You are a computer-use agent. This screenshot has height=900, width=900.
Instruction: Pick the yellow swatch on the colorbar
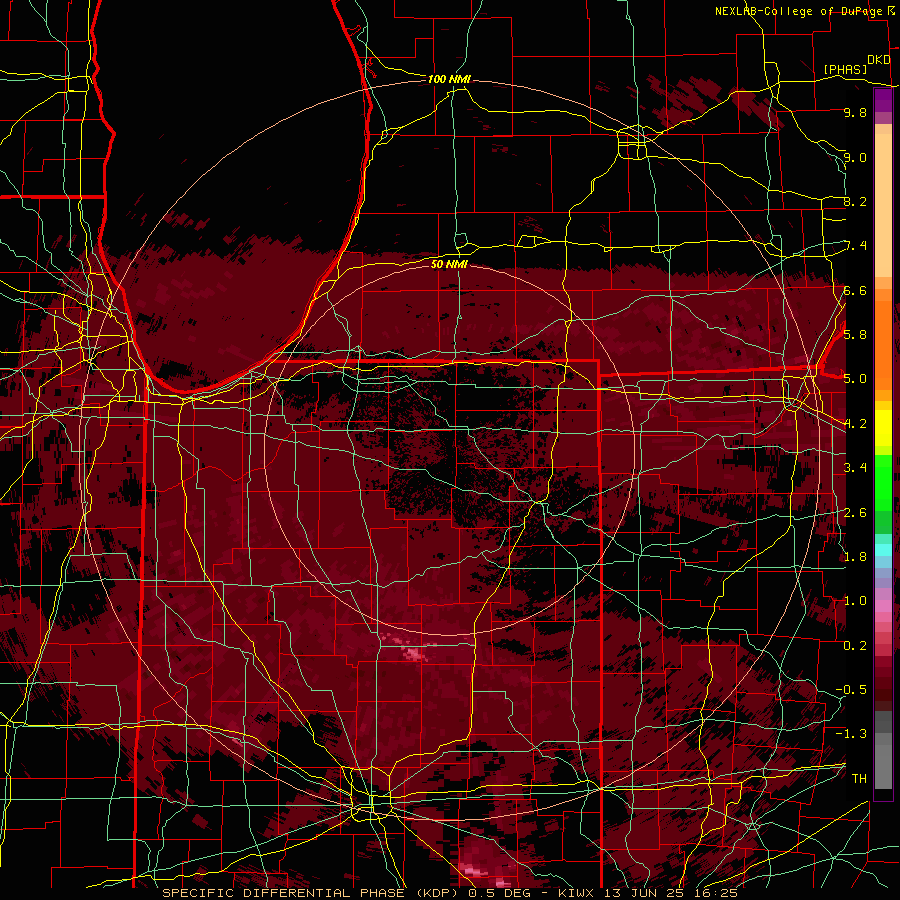pos(883,428)
